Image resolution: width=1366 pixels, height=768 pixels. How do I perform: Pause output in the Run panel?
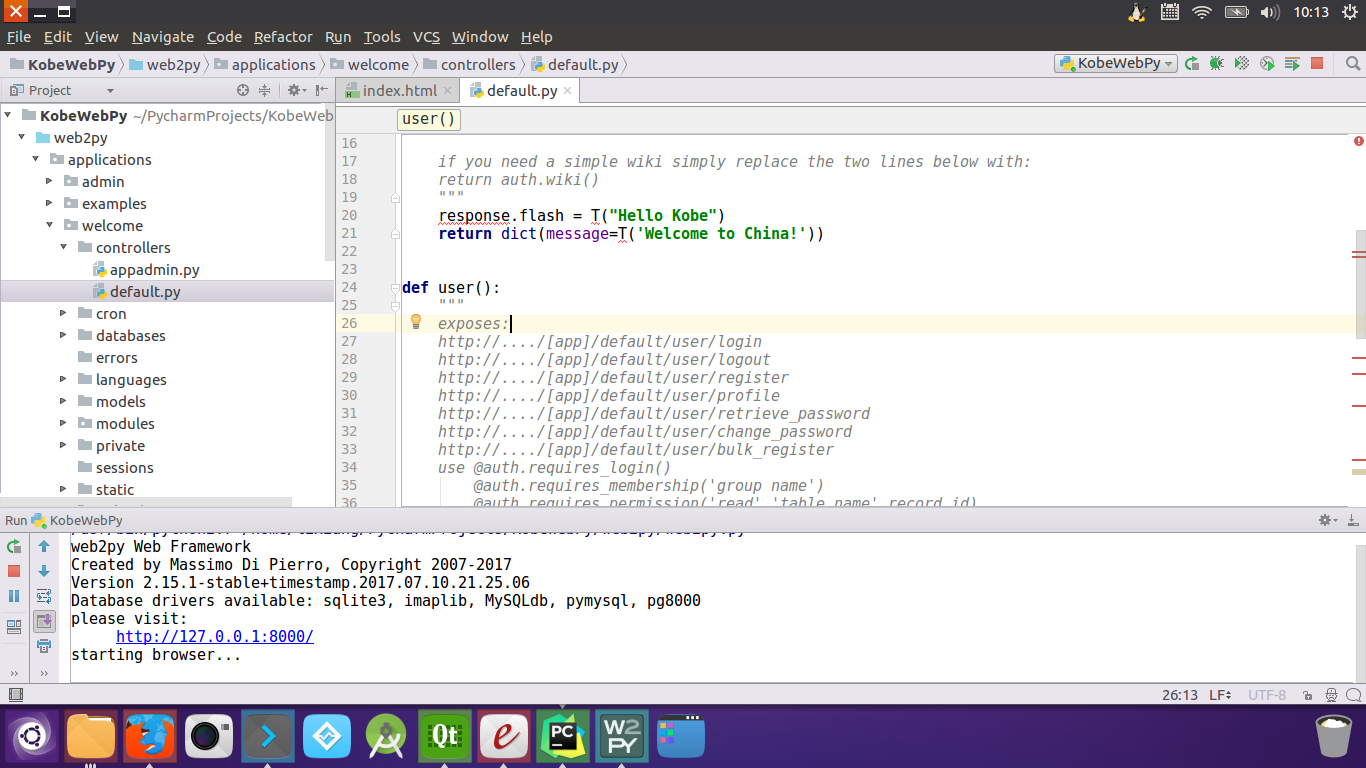14,596
